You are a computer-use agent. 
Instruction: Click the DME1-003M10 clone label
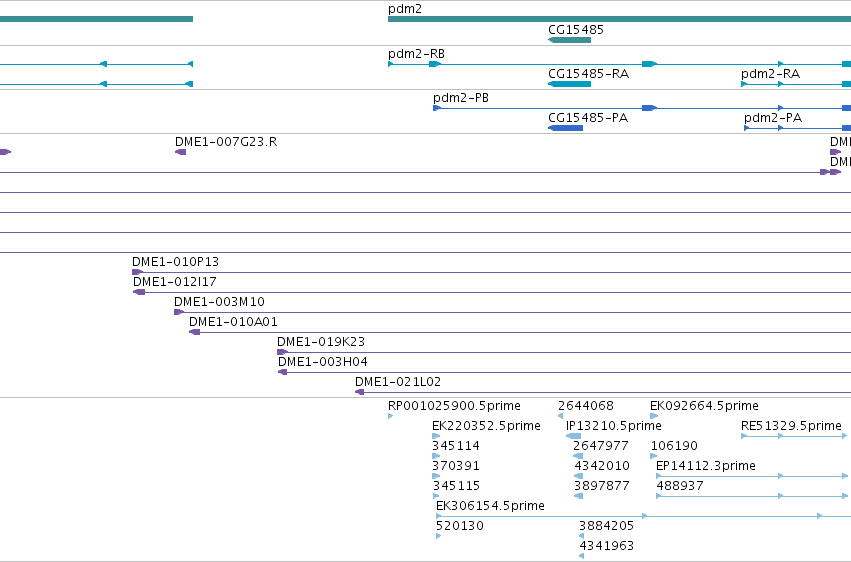(x=219, y=302)
